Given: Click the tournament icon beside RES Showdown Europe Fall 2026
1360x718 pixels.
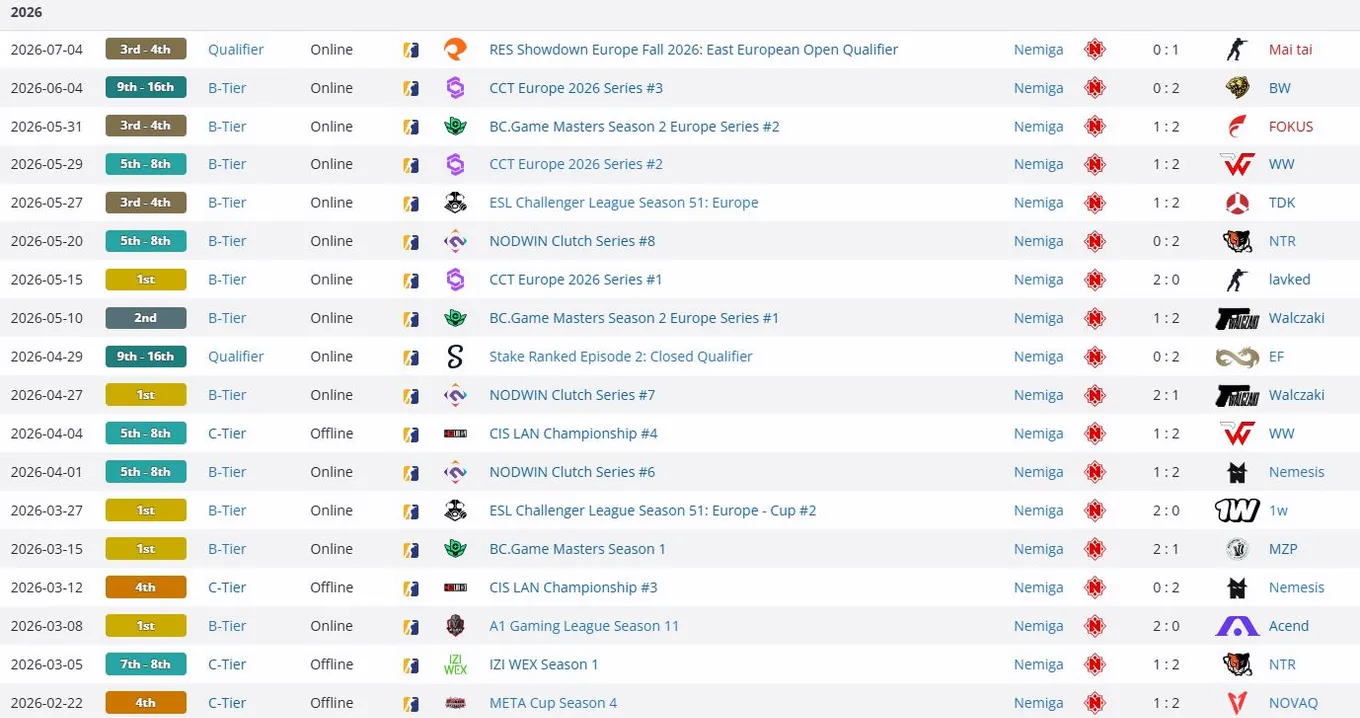Looking at the screenshot, I should (x=455, y=49).
